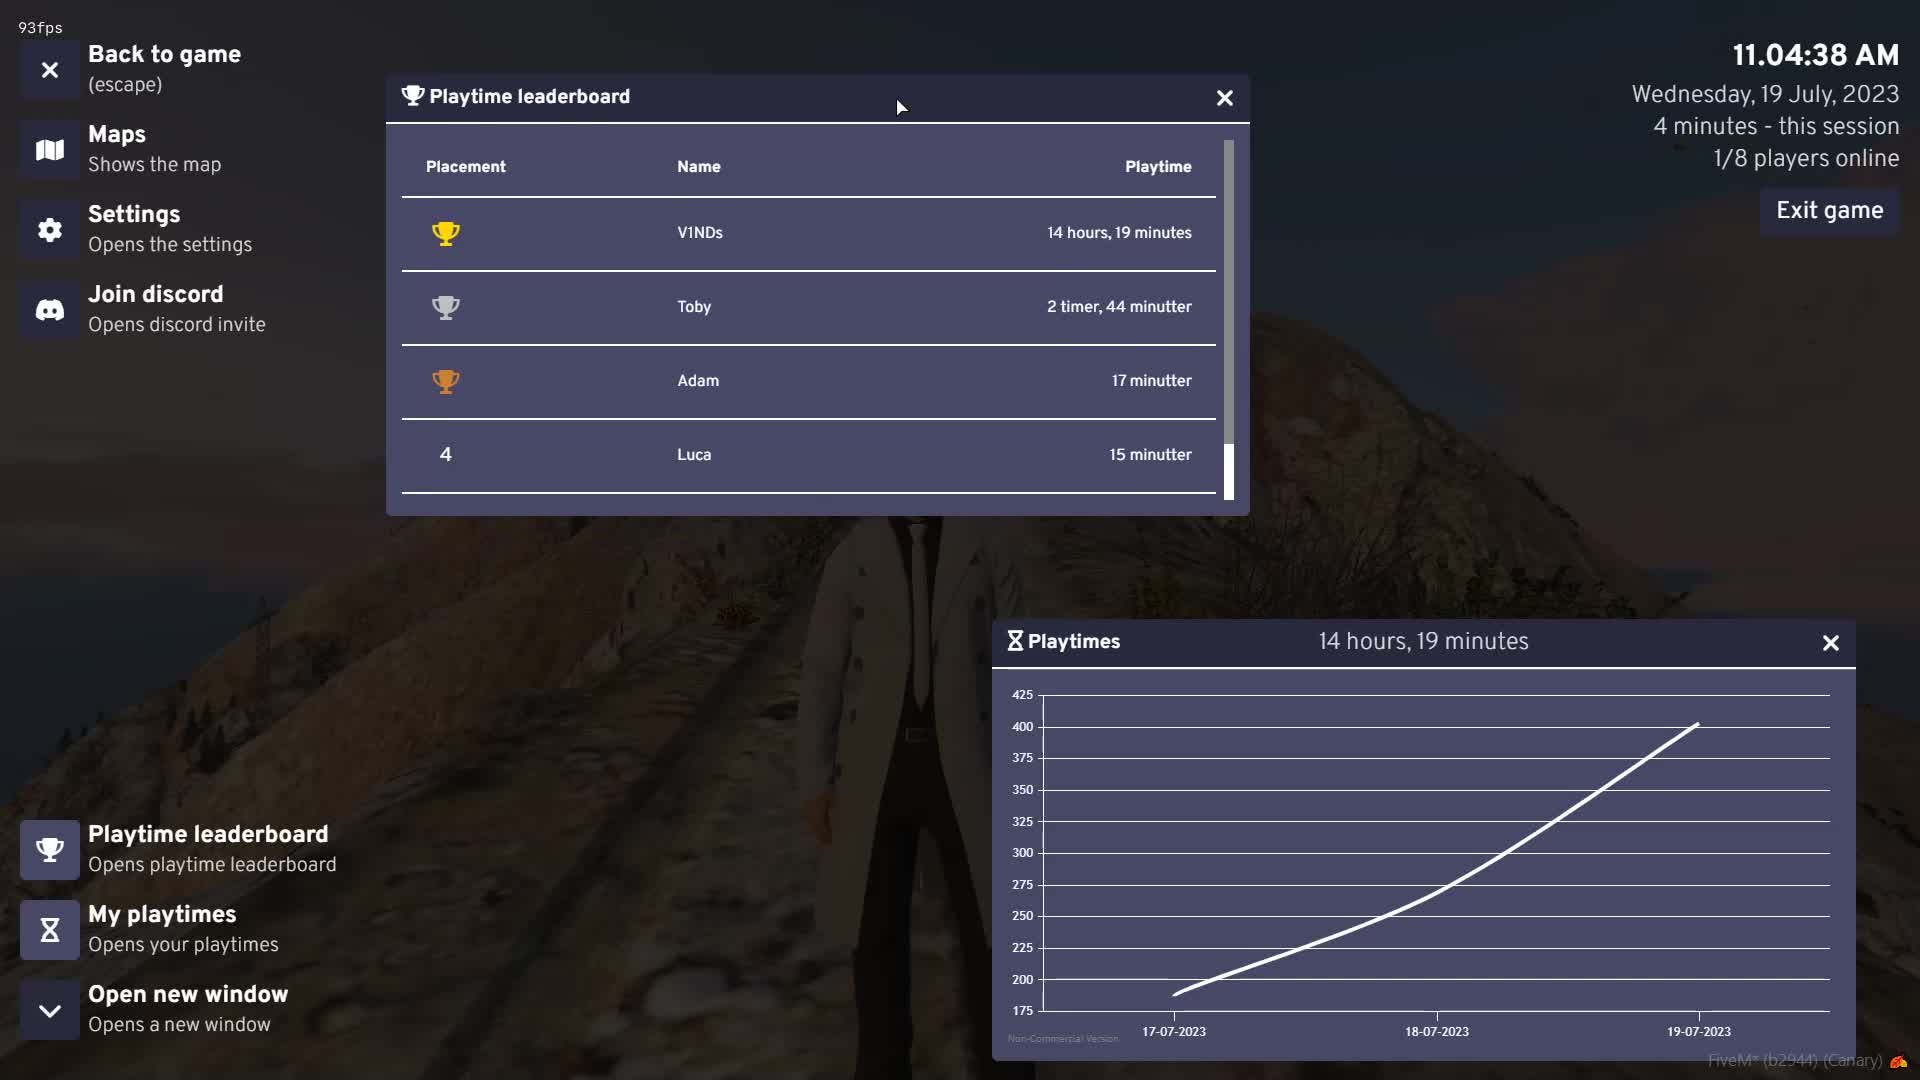Open Settings gear icon
The image size is (1920, 1080).
pyautogui.click(x=49, y=230)
